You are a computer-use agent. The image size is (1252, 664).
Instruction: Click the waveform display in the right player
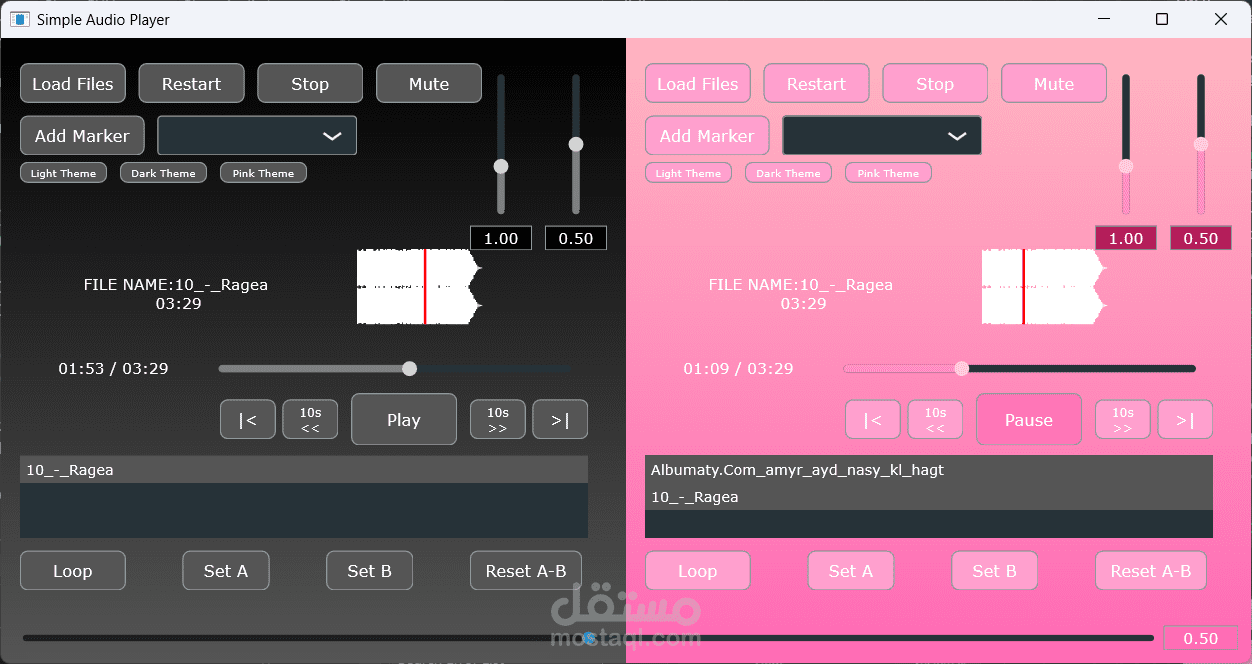pyautogui.click(x=1041, y=287)
